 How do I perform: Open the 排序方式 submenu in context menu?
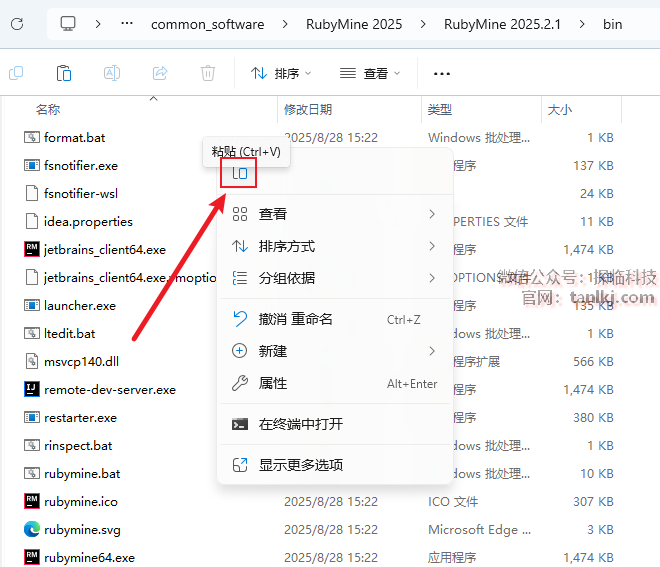335,246
